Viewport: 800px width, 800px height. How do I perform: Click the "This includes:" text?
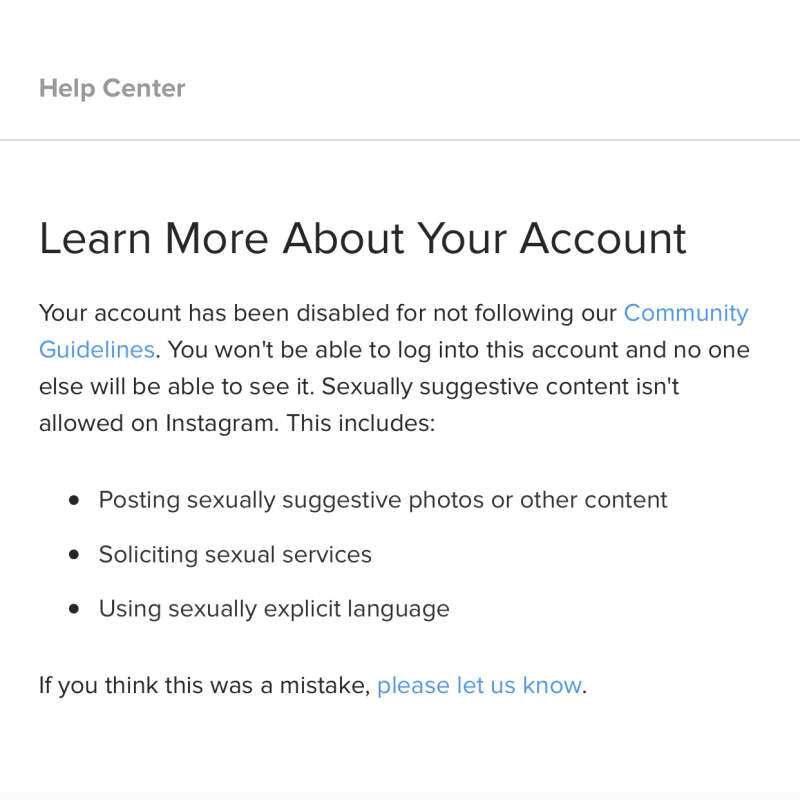point(361,423)
